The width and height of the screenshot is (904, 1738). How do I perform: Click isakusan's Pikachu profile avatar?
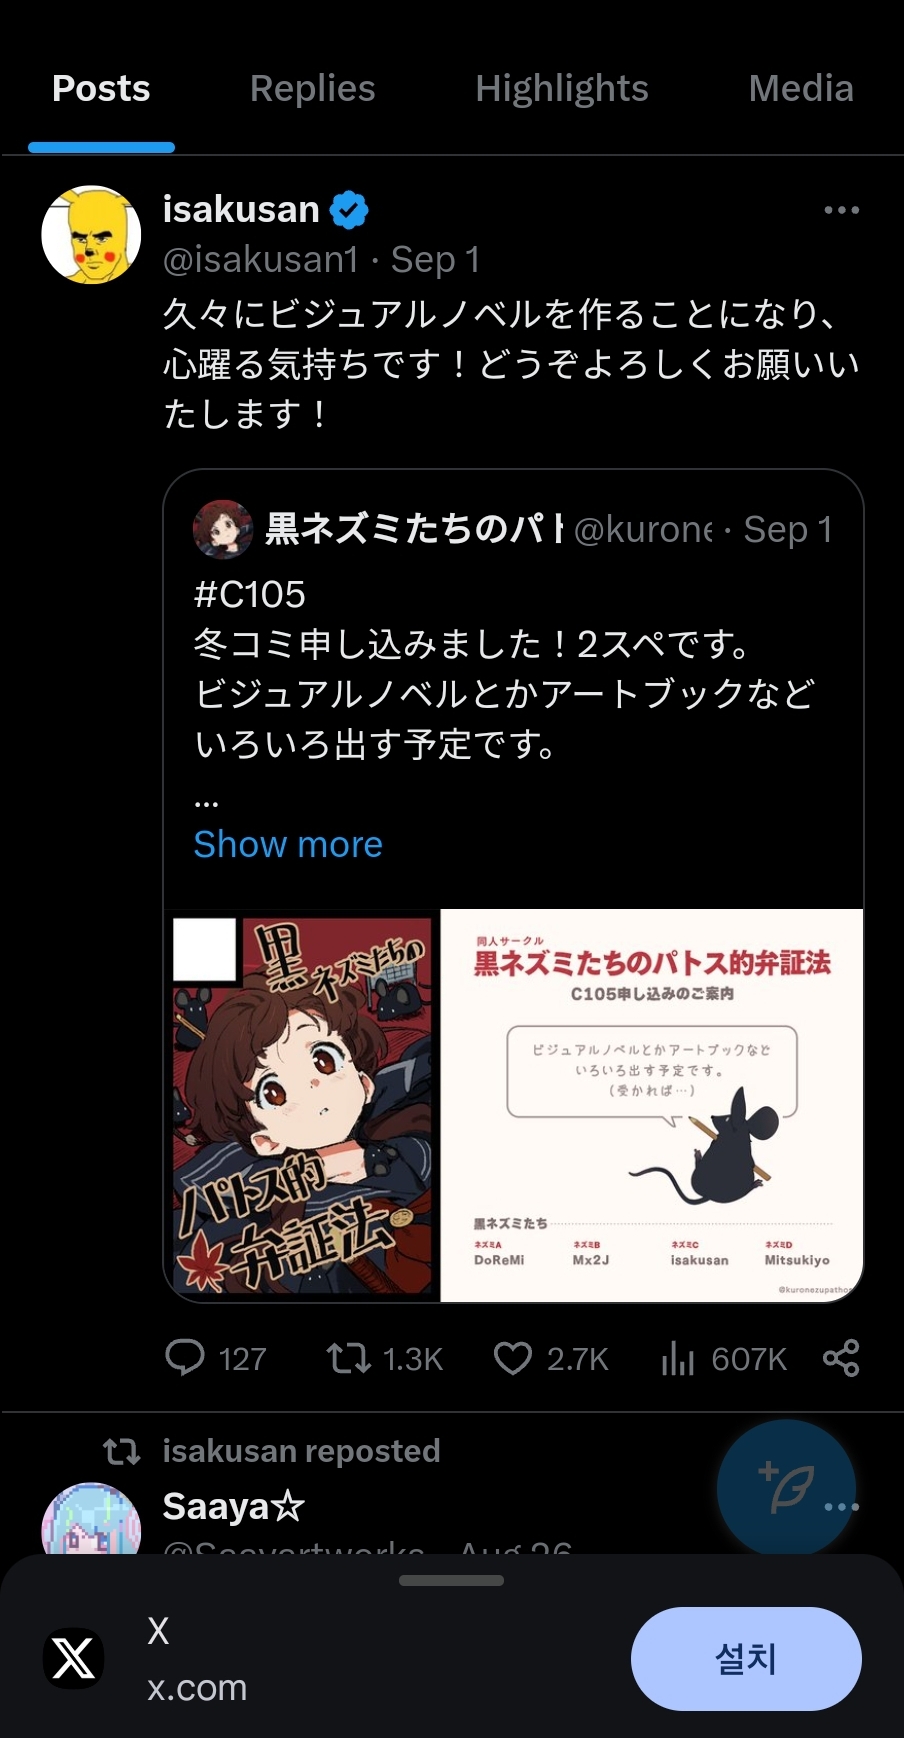(x=91, y=235)
